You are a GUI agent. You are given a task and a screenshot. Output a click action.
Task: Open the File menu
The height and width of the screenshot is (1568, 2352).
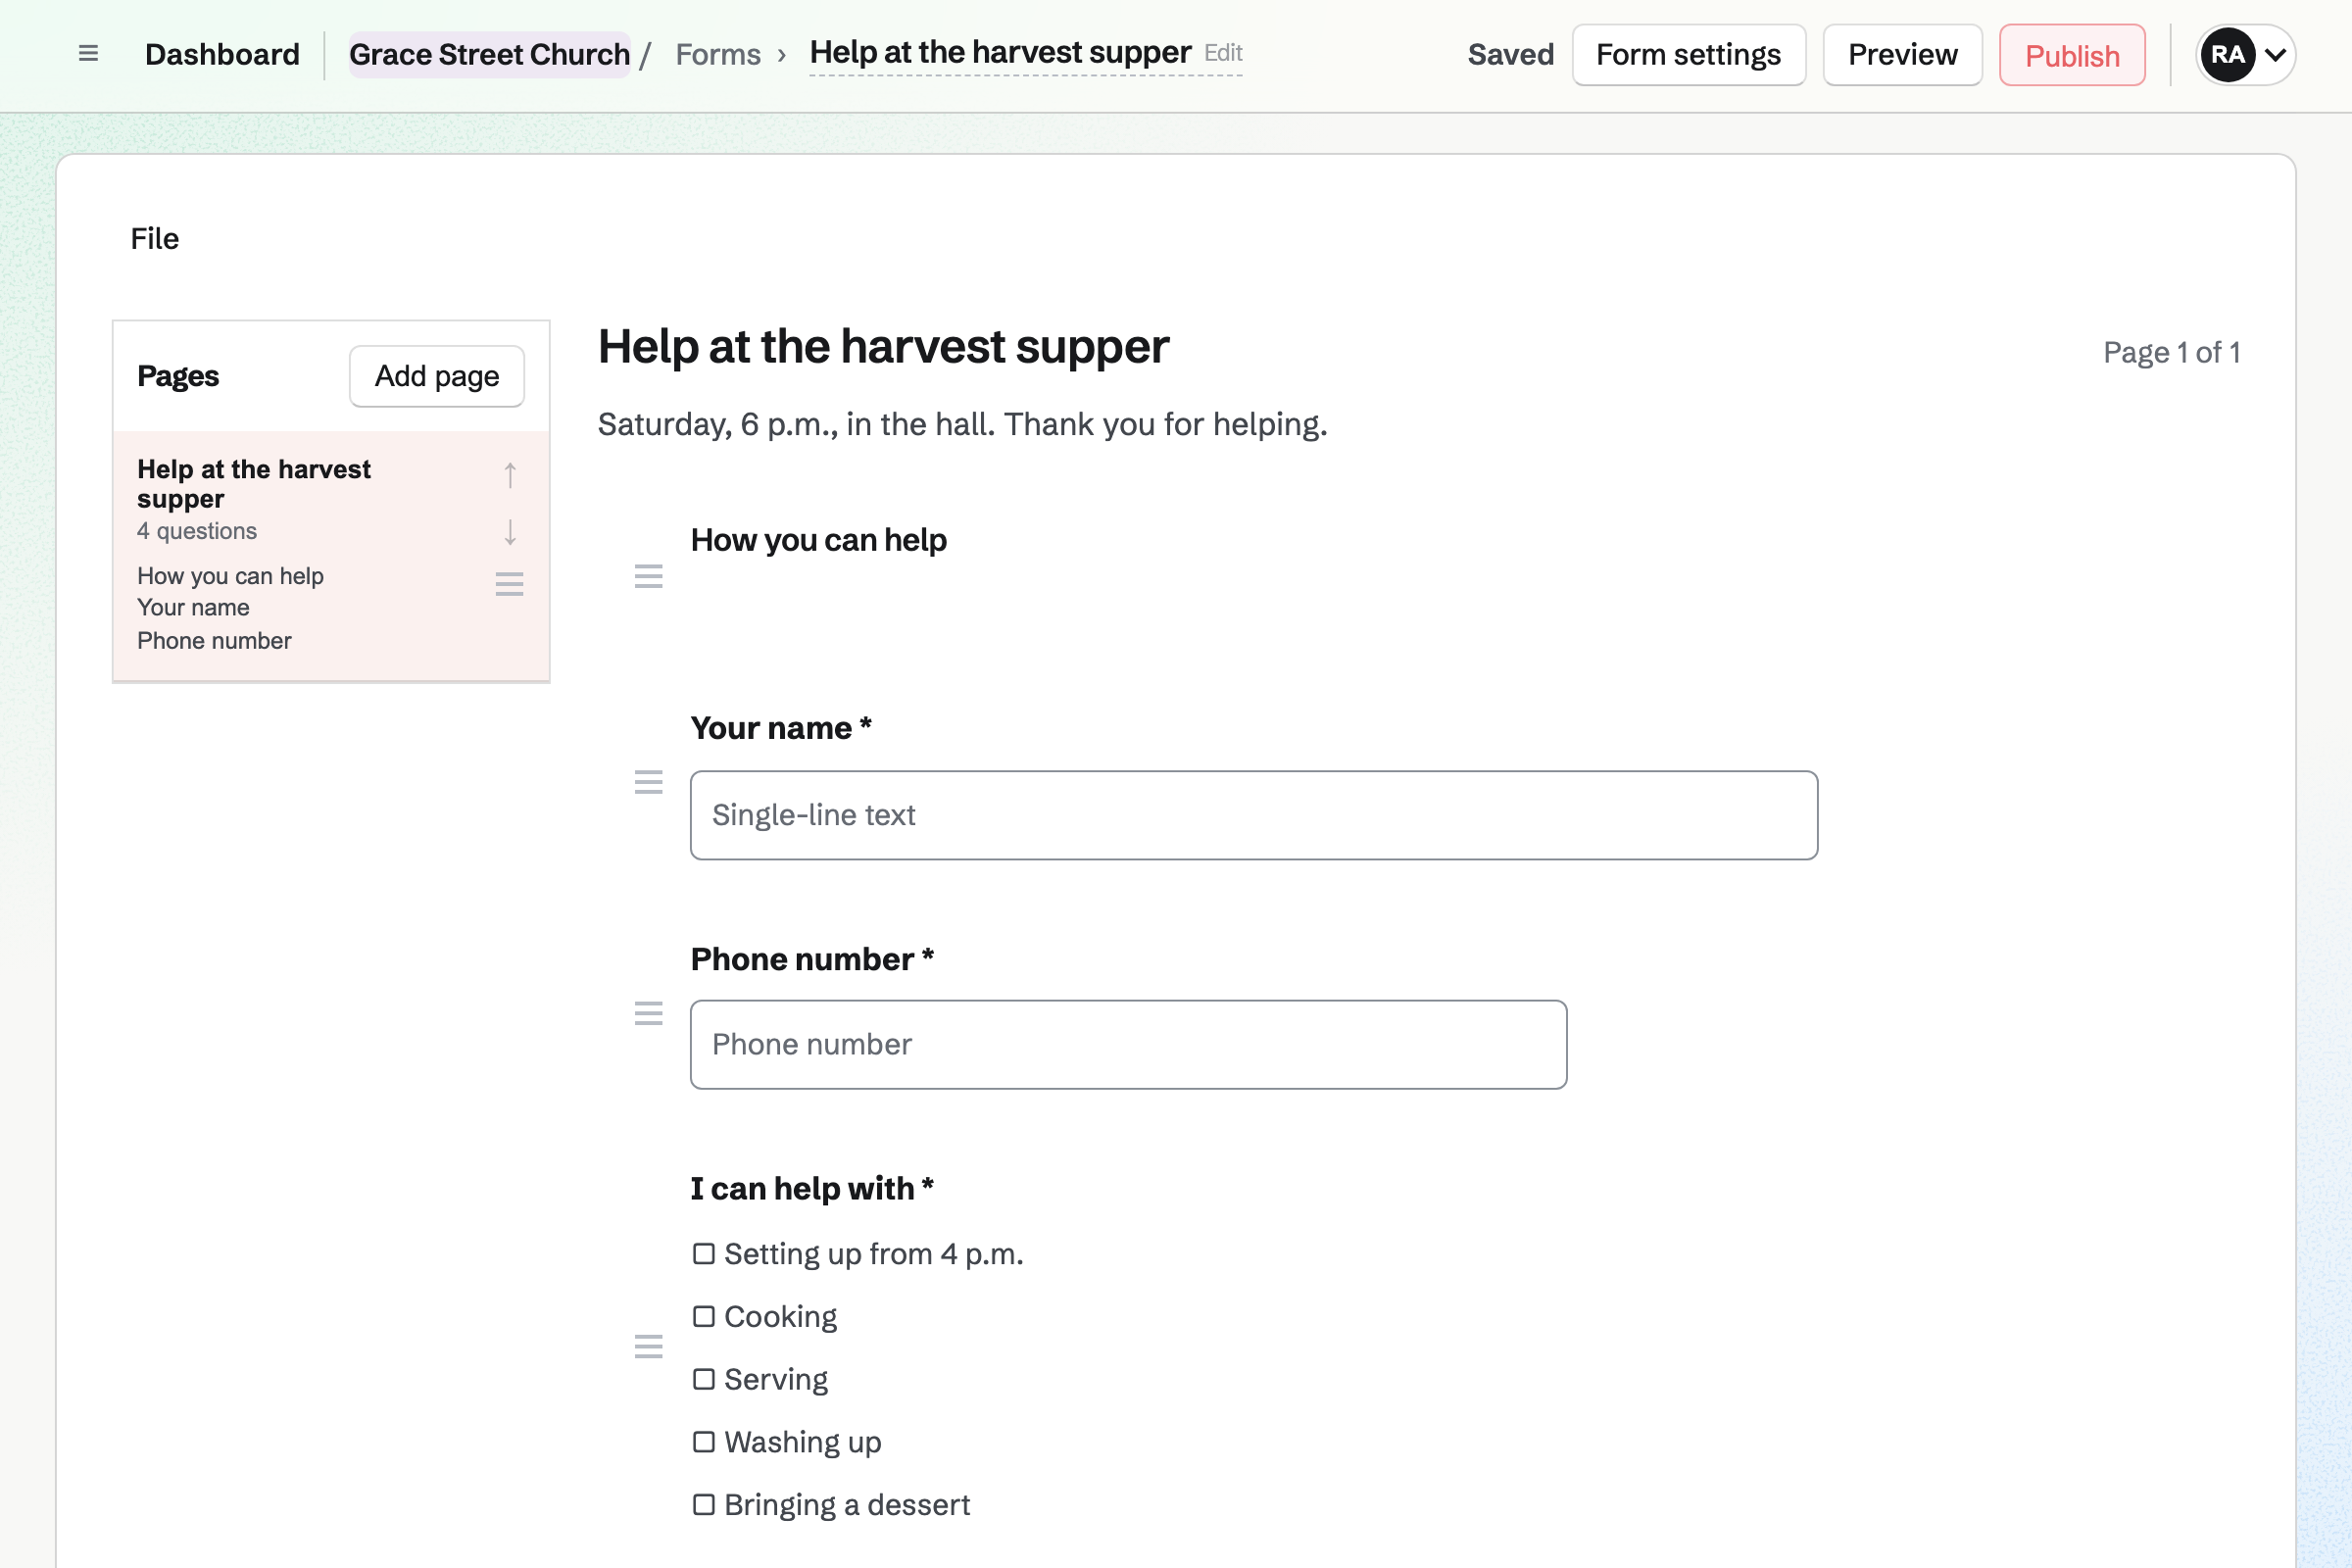[x=154, y=238]
